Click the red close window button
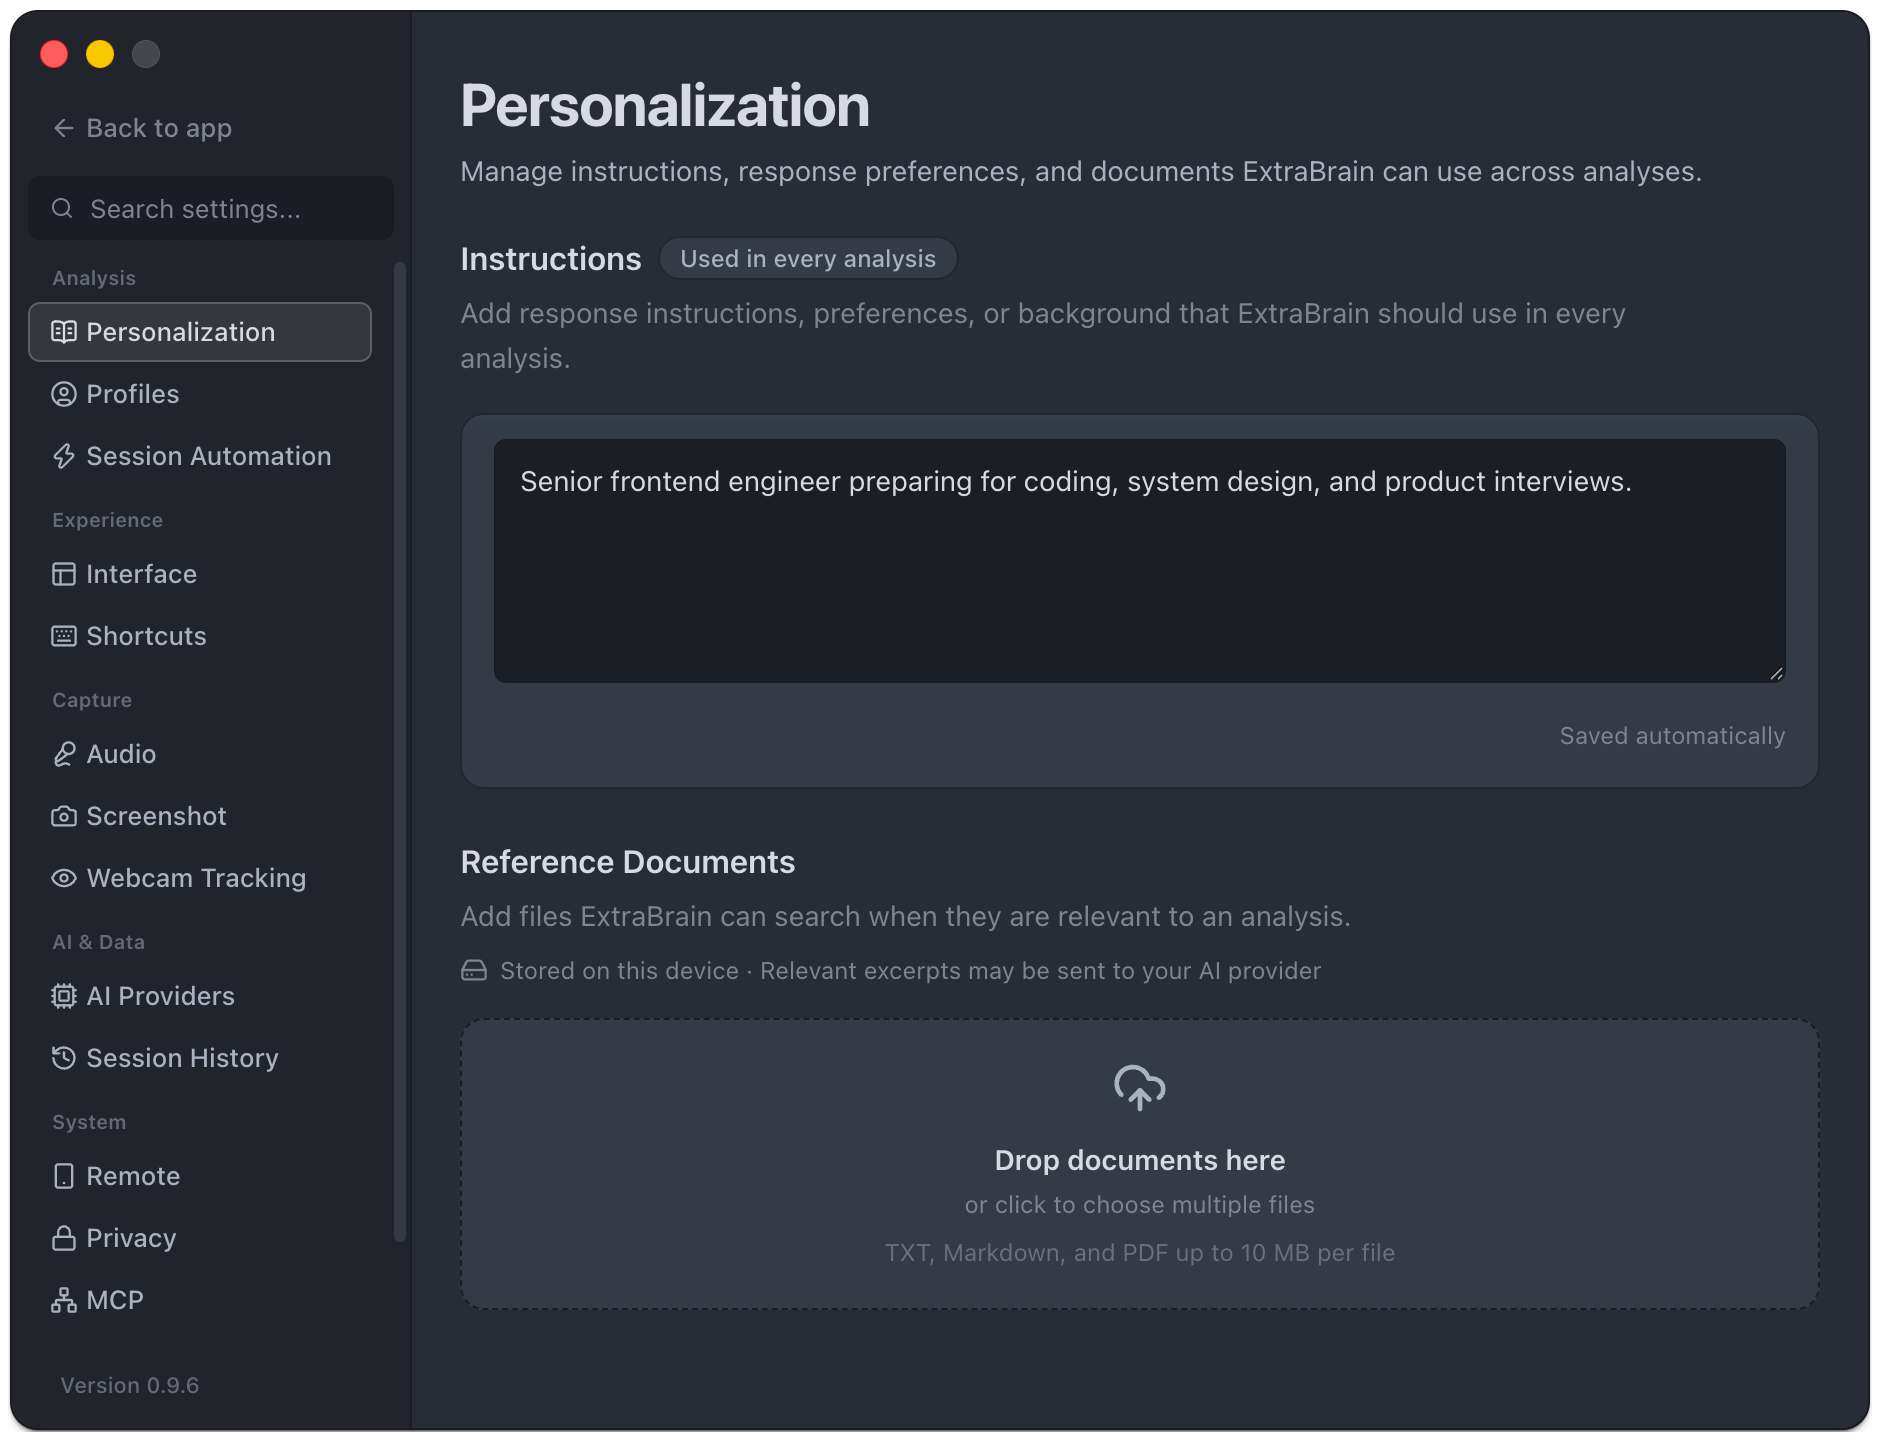Viewport: 1880px width, 1440px height. pos(54,54)
